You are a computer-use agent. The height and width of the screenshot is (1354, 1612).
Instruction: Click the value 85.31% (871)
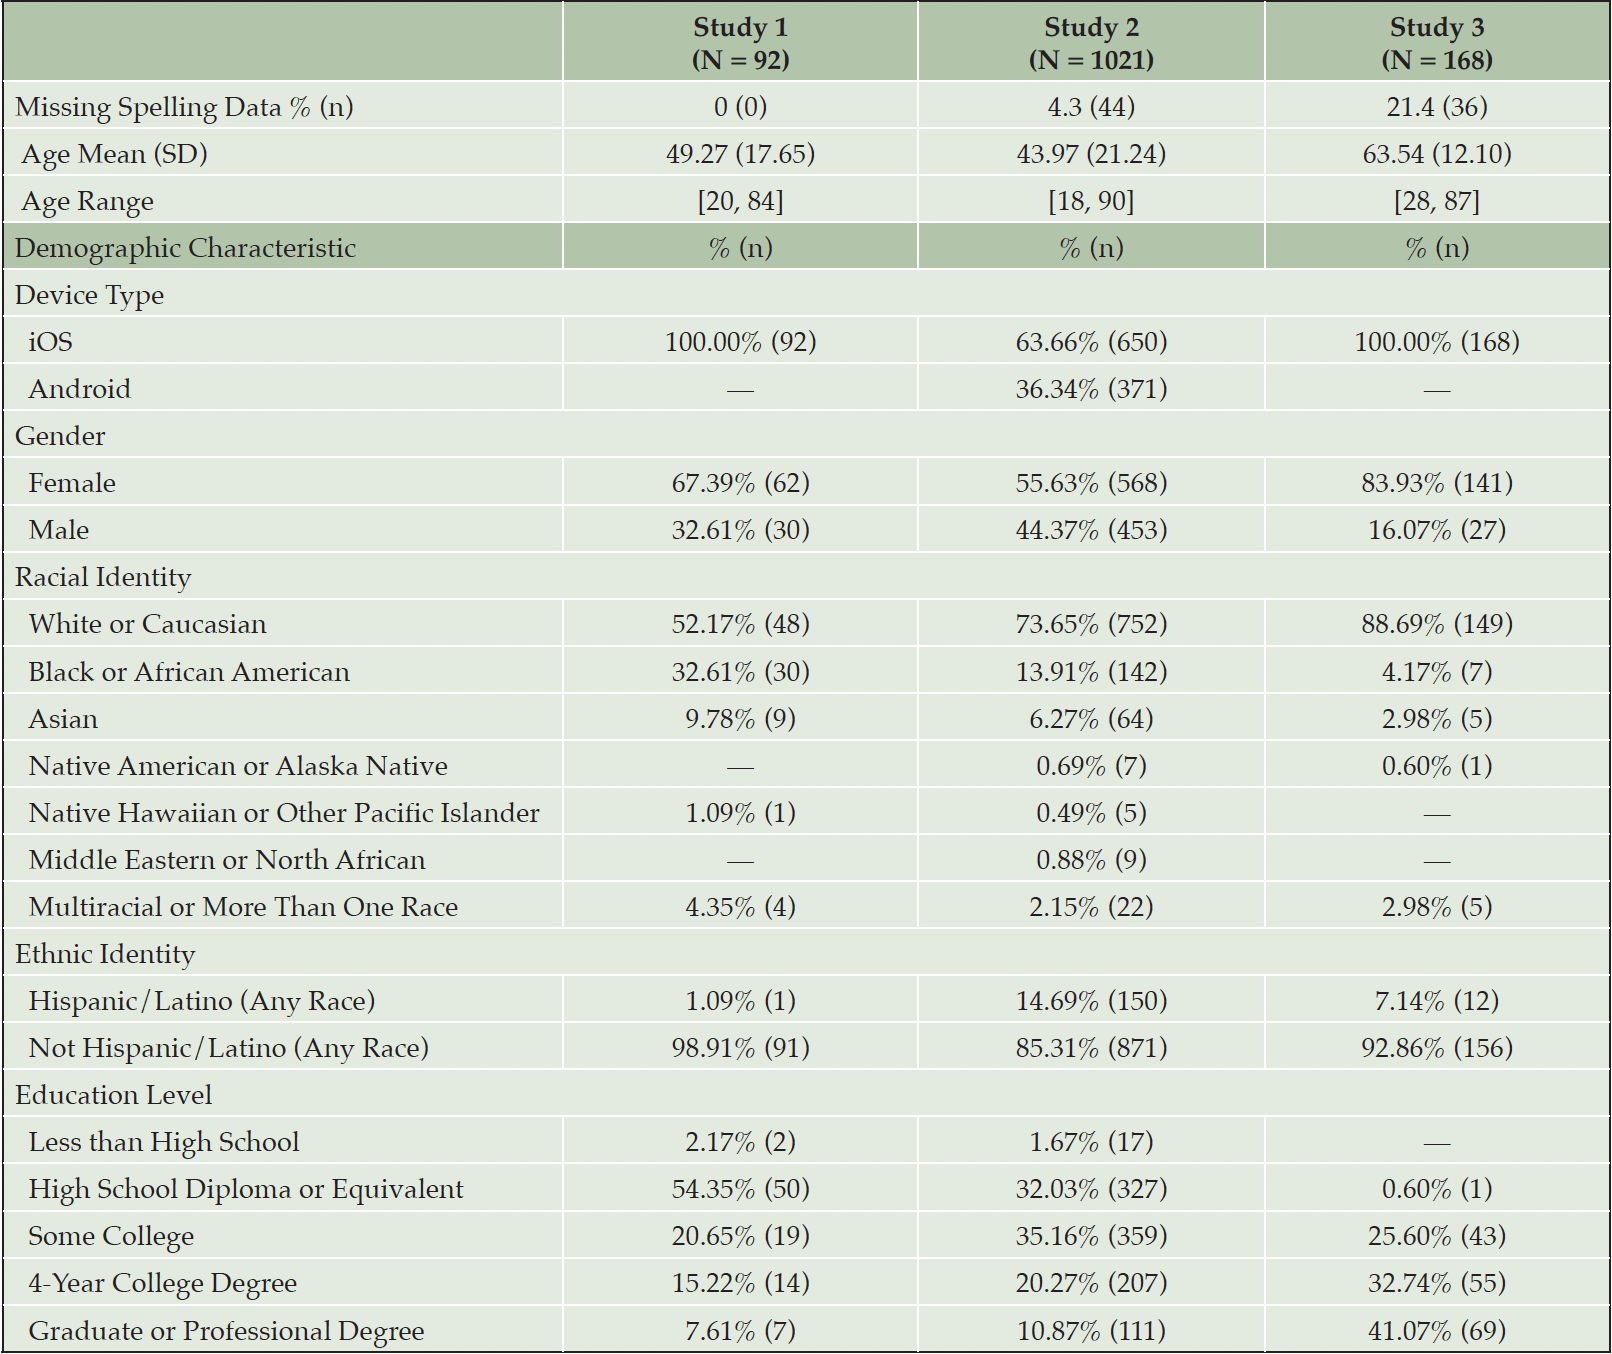(1091, 1048)
